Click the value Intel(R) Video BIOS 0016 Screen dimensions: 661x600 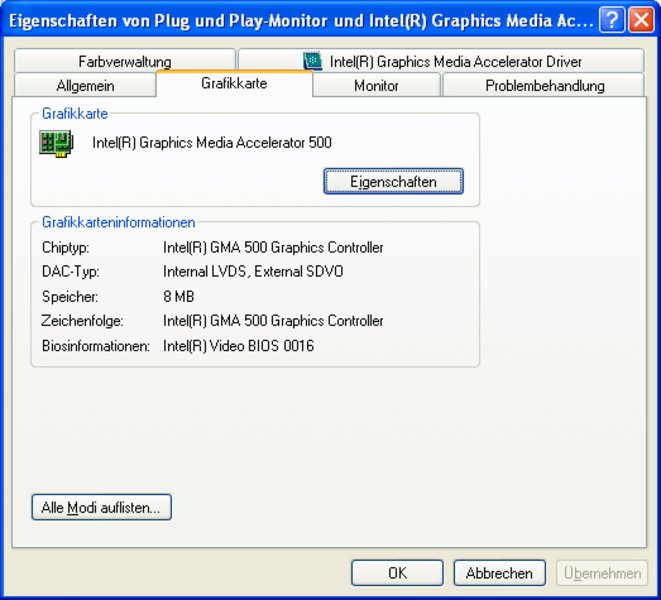click(239, 346)
